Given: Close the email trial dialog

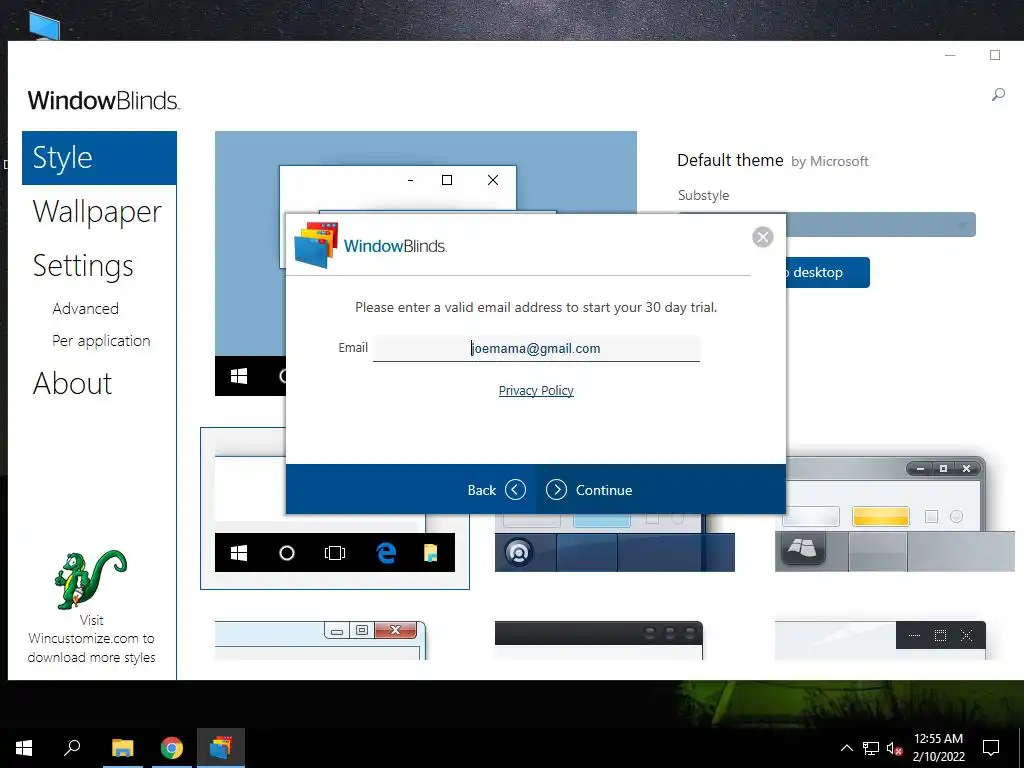Looking at the screenshot, I should [762, 236].
